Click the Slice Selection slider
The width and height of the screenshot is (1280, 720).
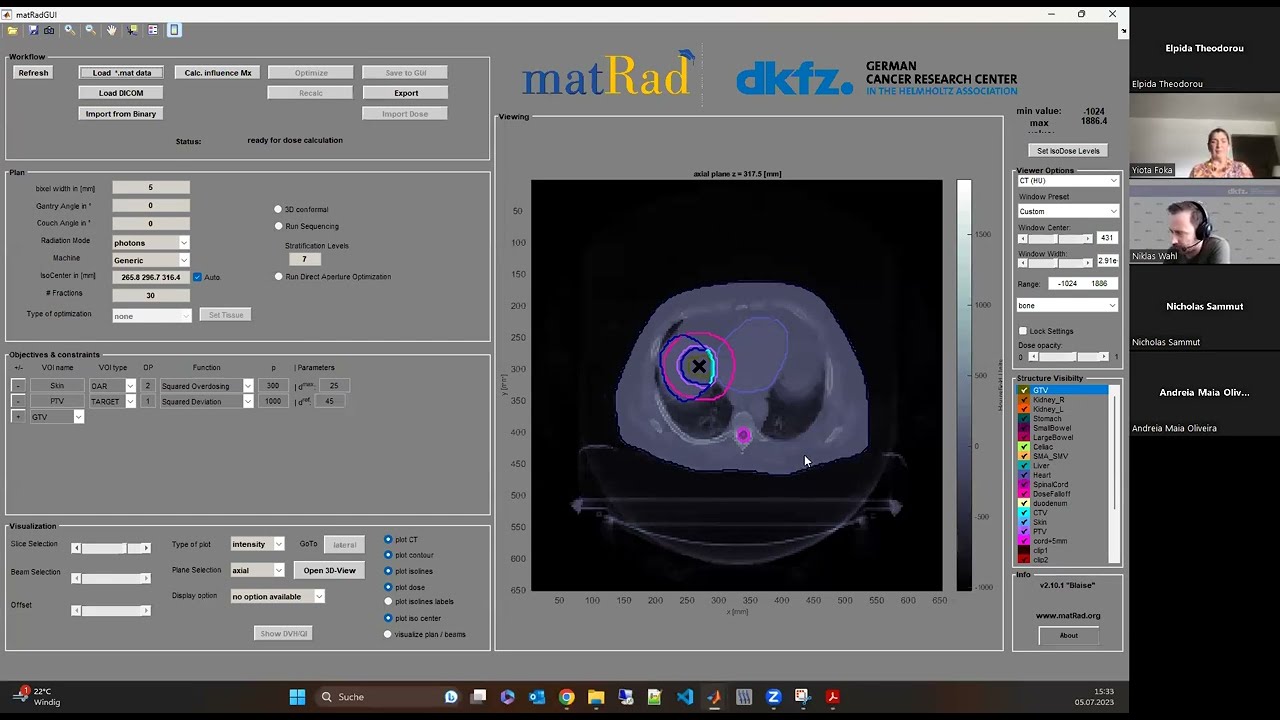tap(111, 548)
